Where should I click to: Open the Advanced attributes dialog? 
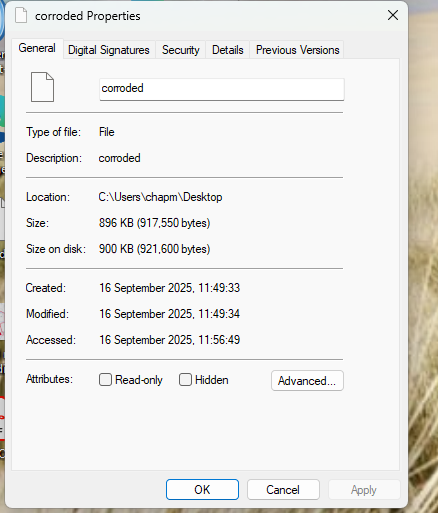click(x=307, y=380)
